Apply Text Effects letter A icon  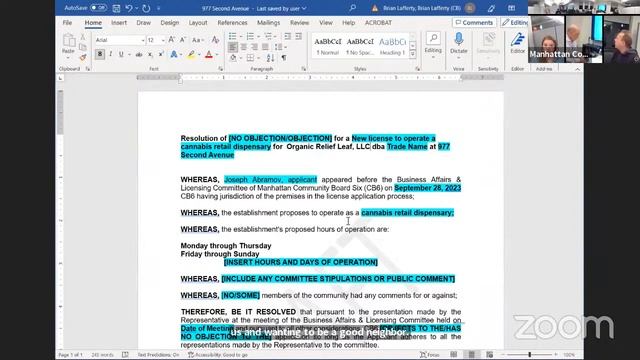[x=174, y=54]
